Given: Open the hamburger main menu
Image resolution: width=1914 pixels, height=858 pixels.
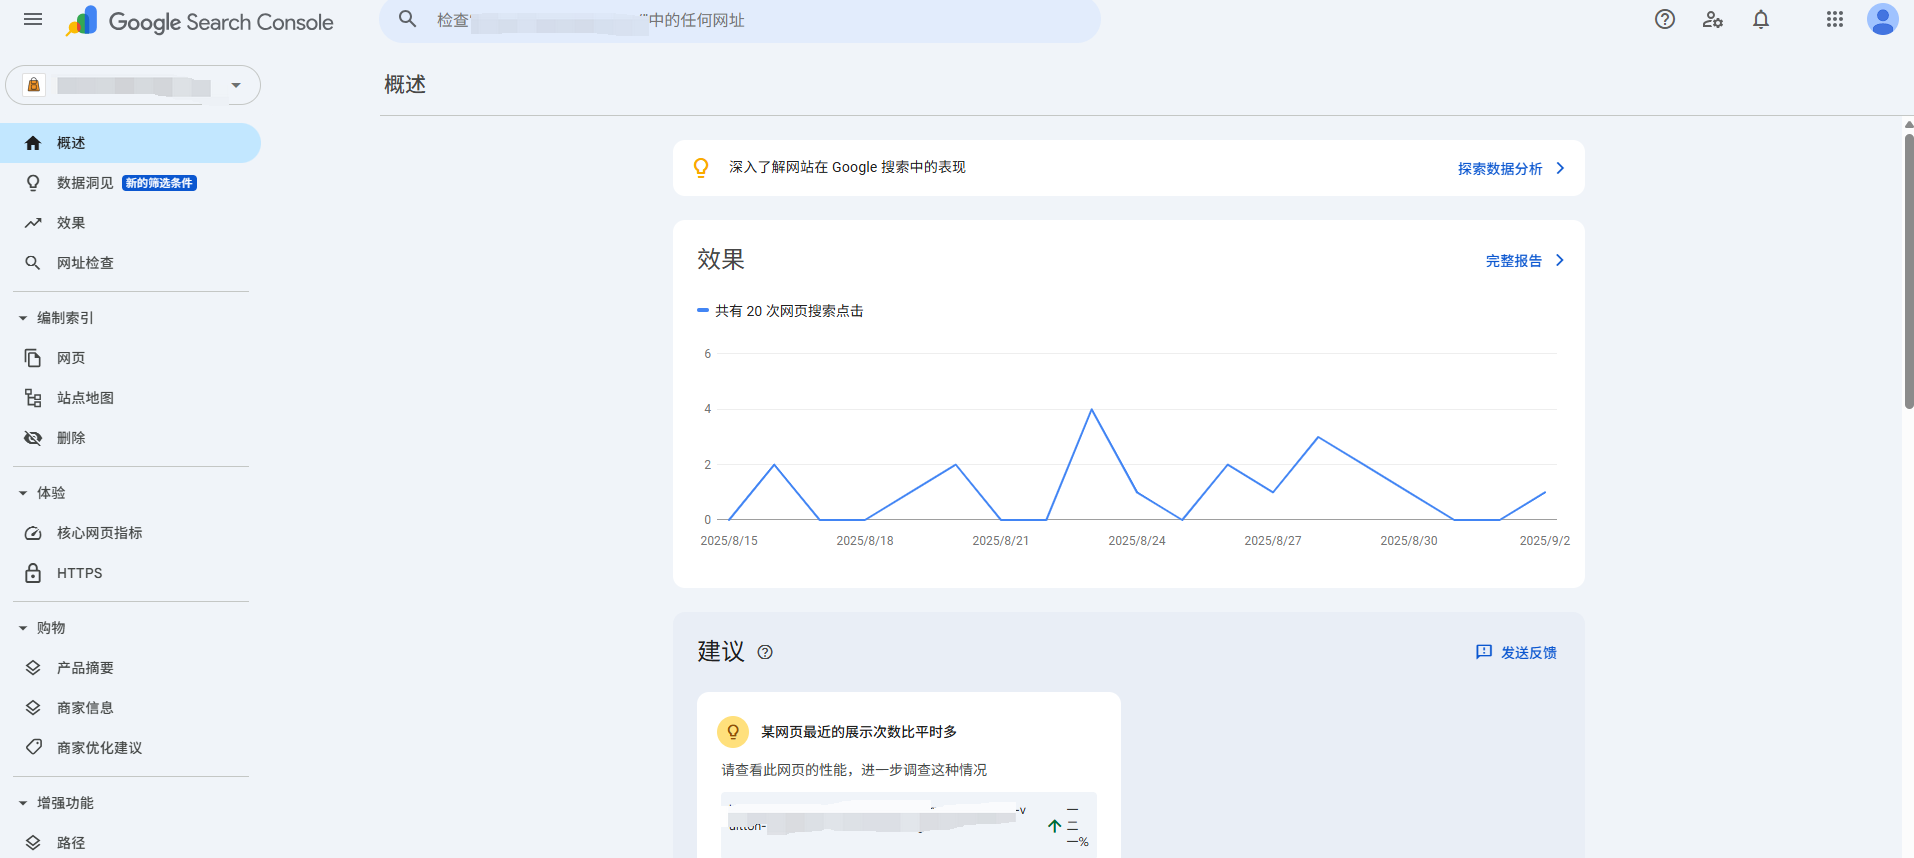Looking at the screenshot, I should coord(33,20).
